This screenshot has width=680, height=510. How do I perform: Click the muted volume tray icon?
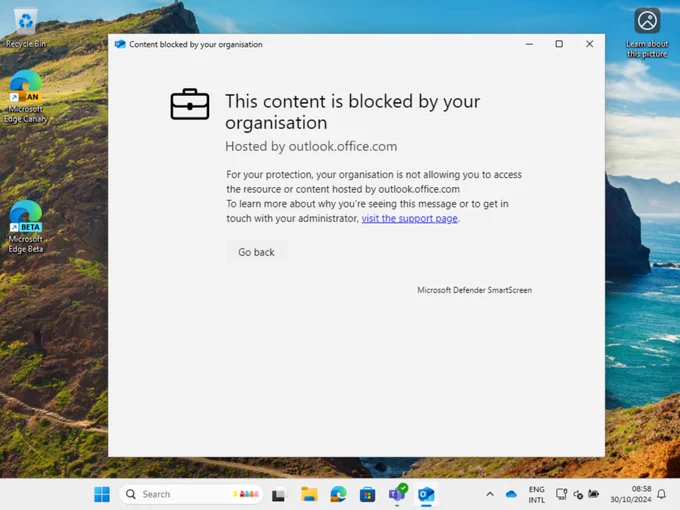coord(578,494)
